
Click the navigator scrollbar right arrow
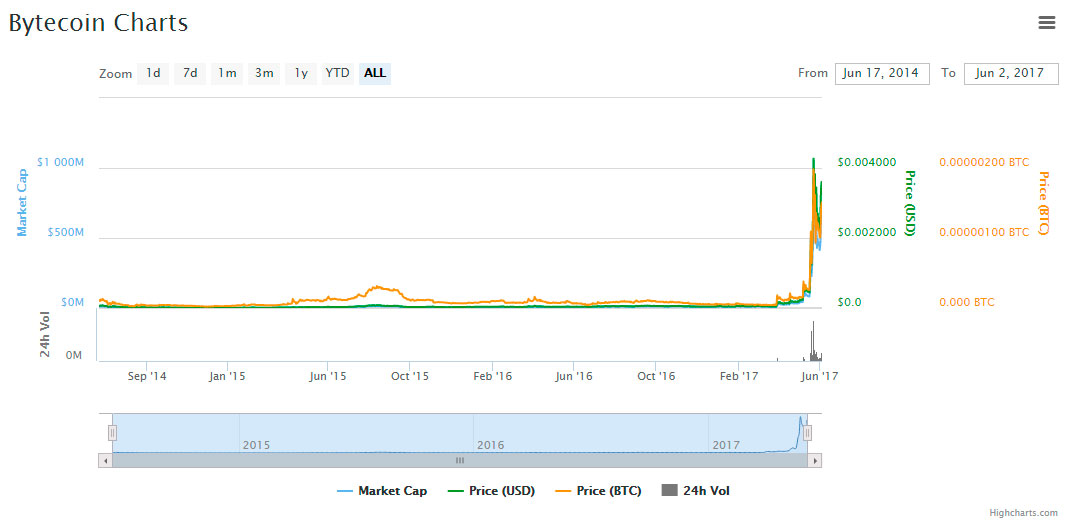(x=815, y=461)
